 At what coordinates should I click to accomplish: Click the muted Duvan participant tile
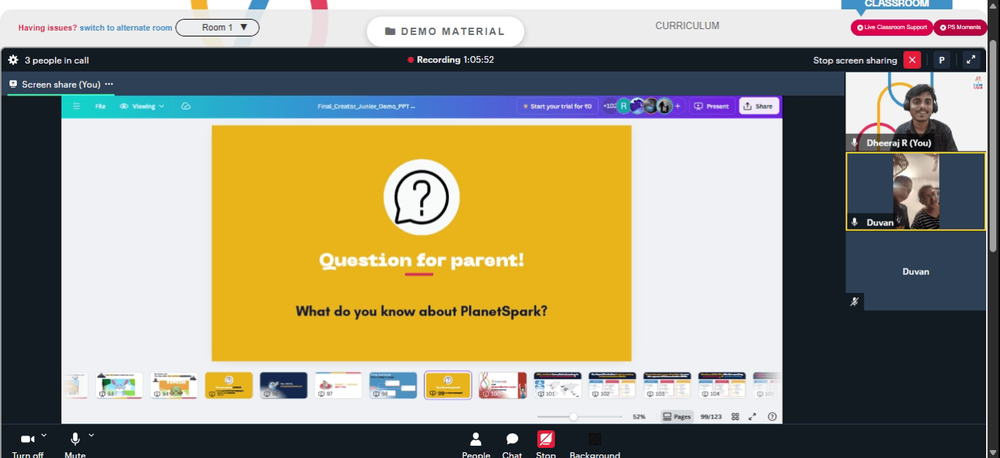[915, 271]
